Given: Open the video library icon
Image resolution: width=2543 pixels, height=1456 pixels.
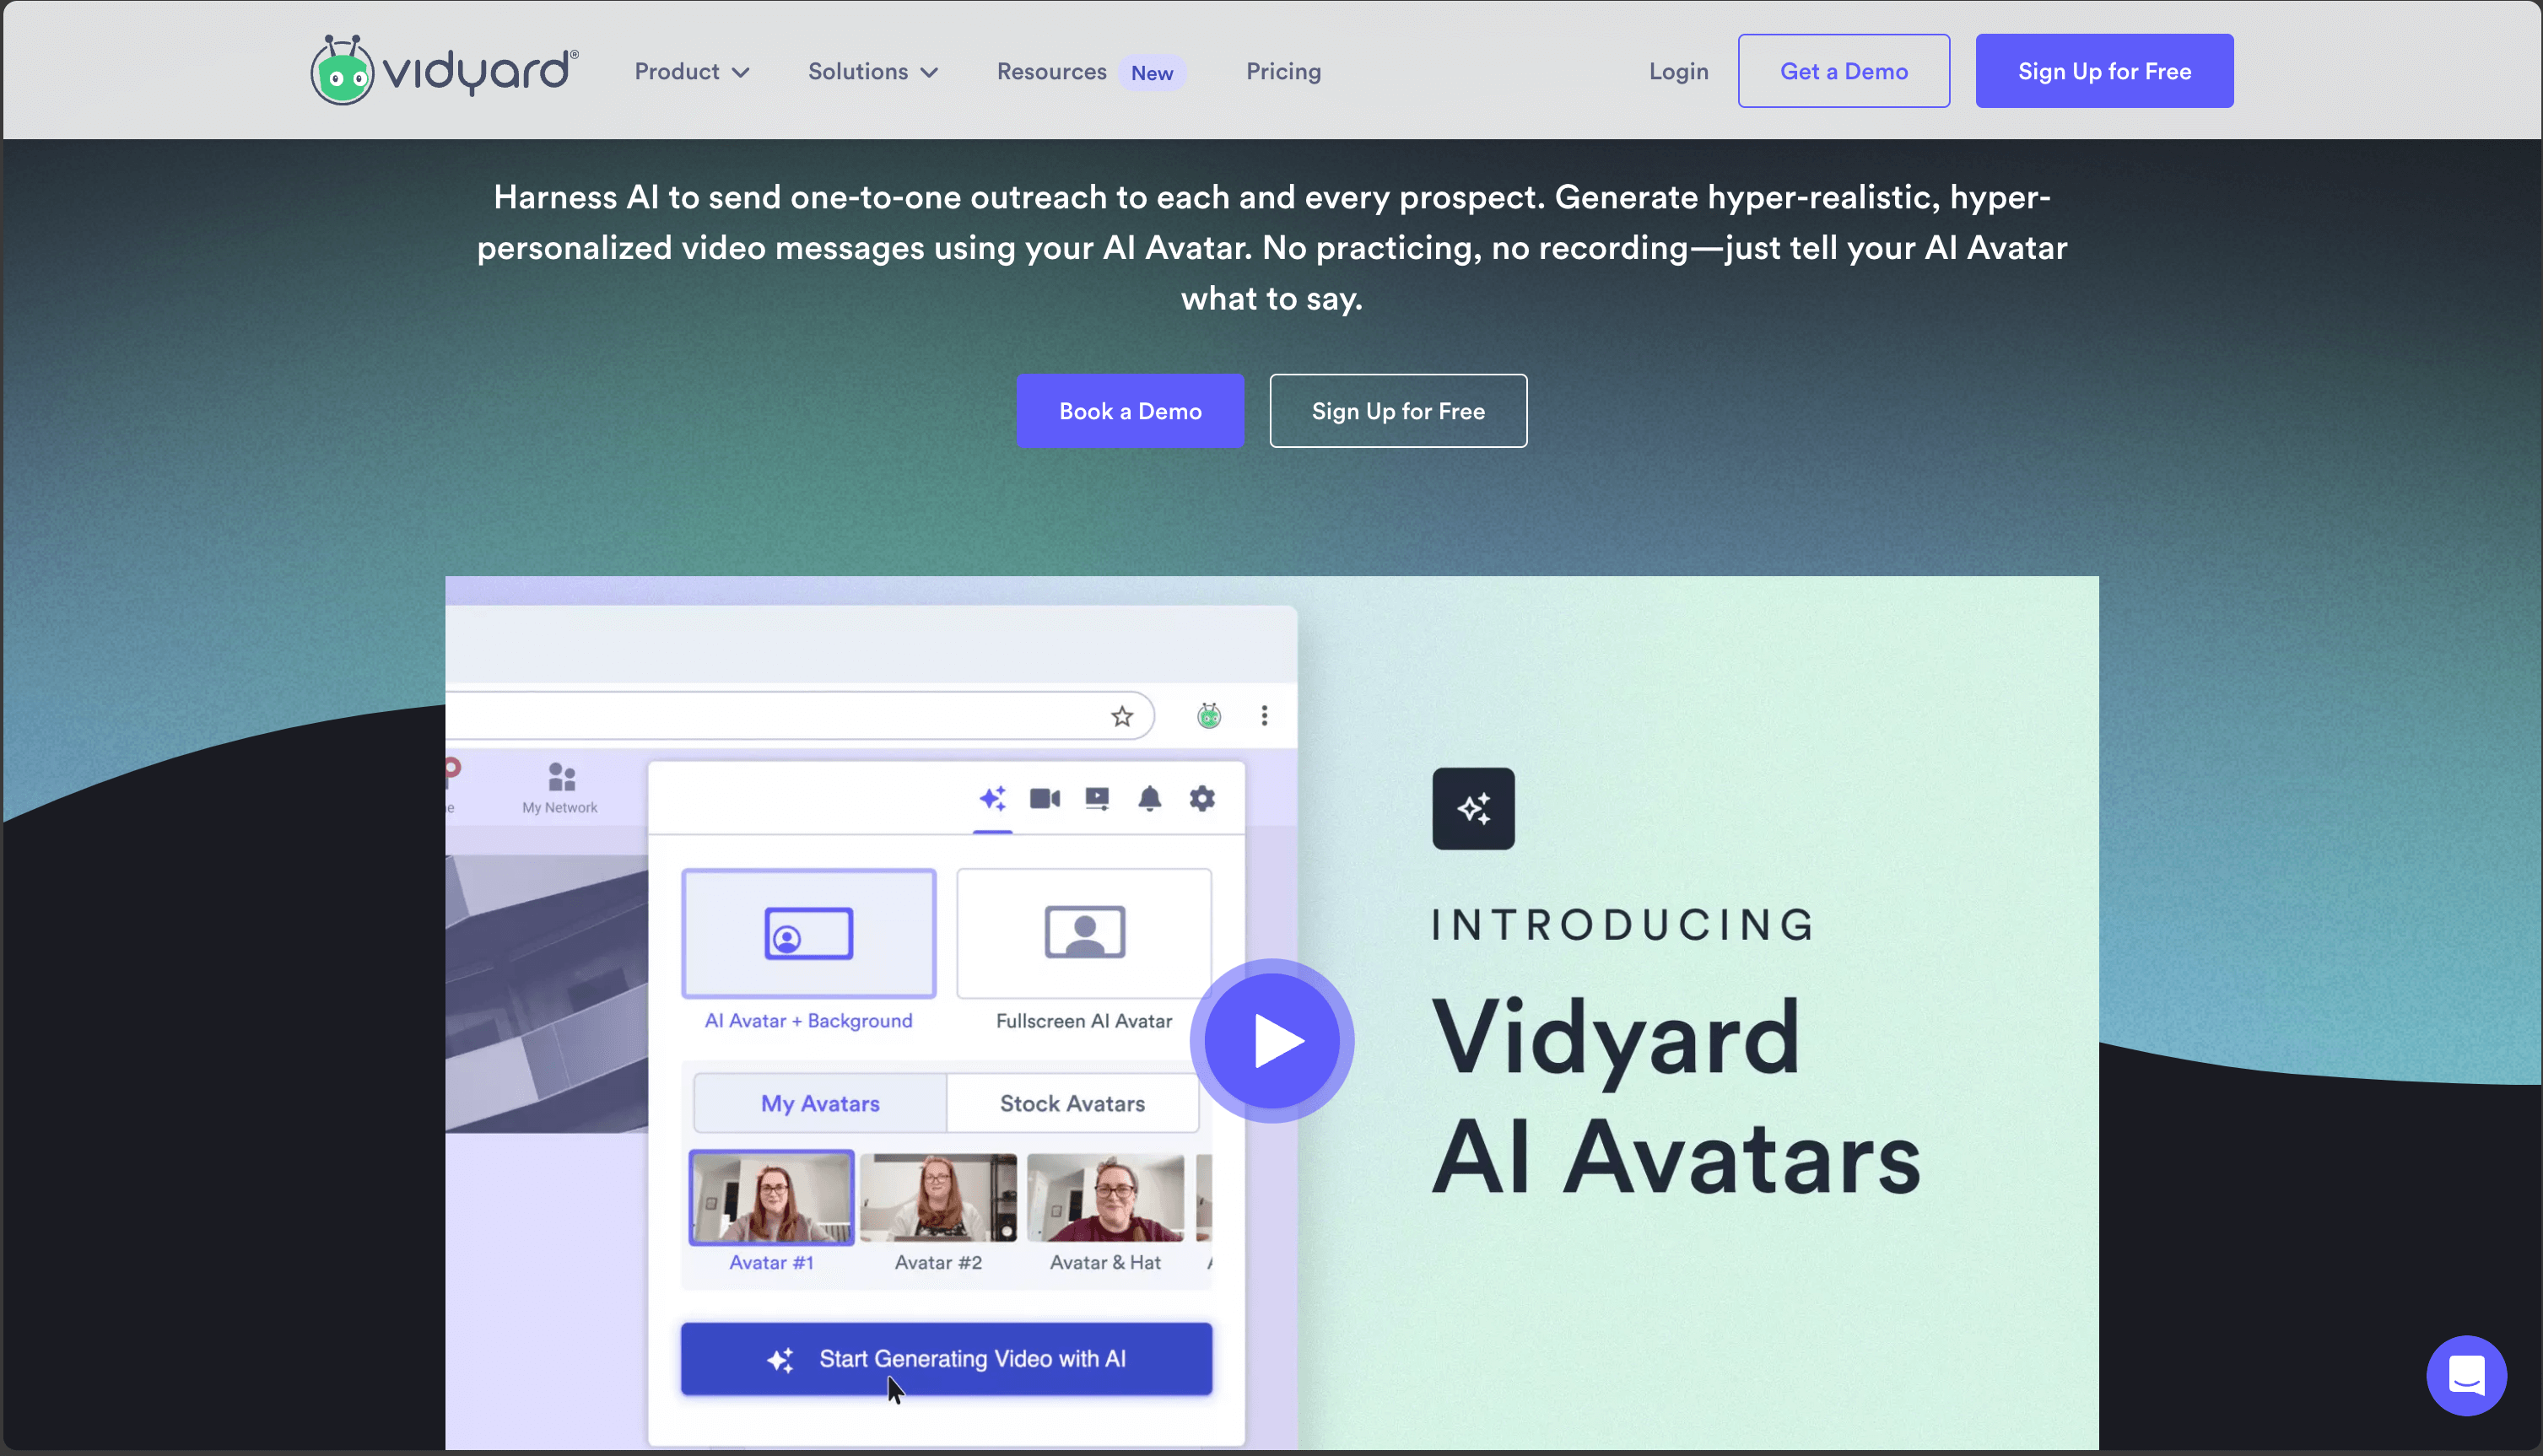Looking at the screenshot, I should click(1097, 798).
